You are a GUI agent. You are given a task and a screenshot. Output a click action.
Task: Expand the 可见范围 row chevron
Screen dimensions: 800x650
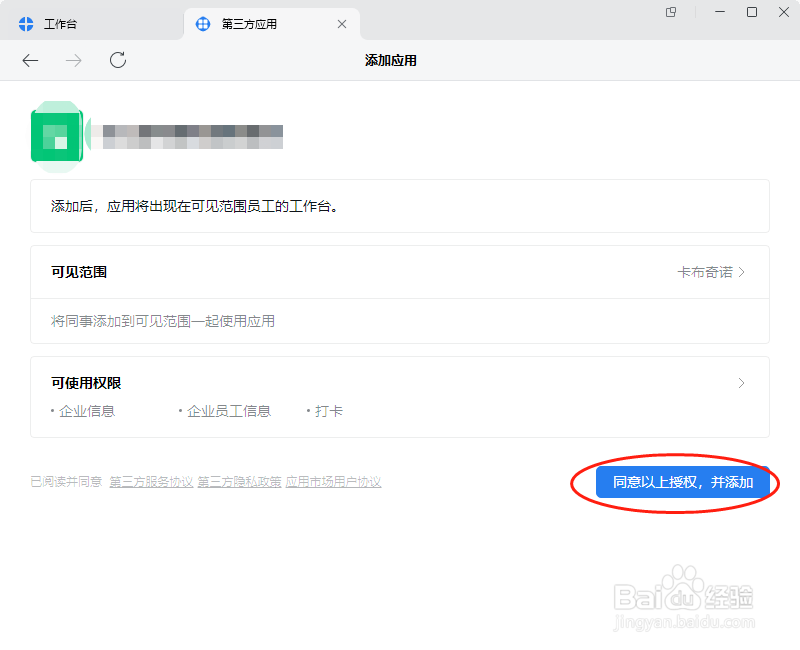(x=741, y=271)
